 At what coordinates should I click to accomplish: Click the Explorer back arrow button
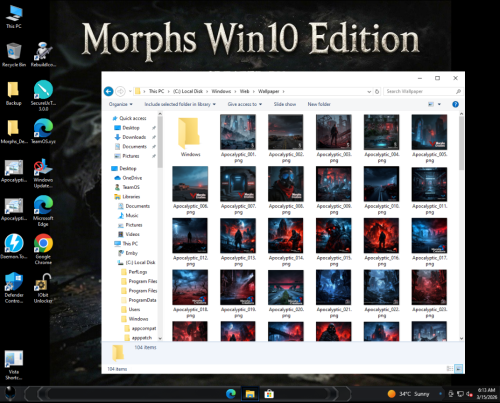109,91
